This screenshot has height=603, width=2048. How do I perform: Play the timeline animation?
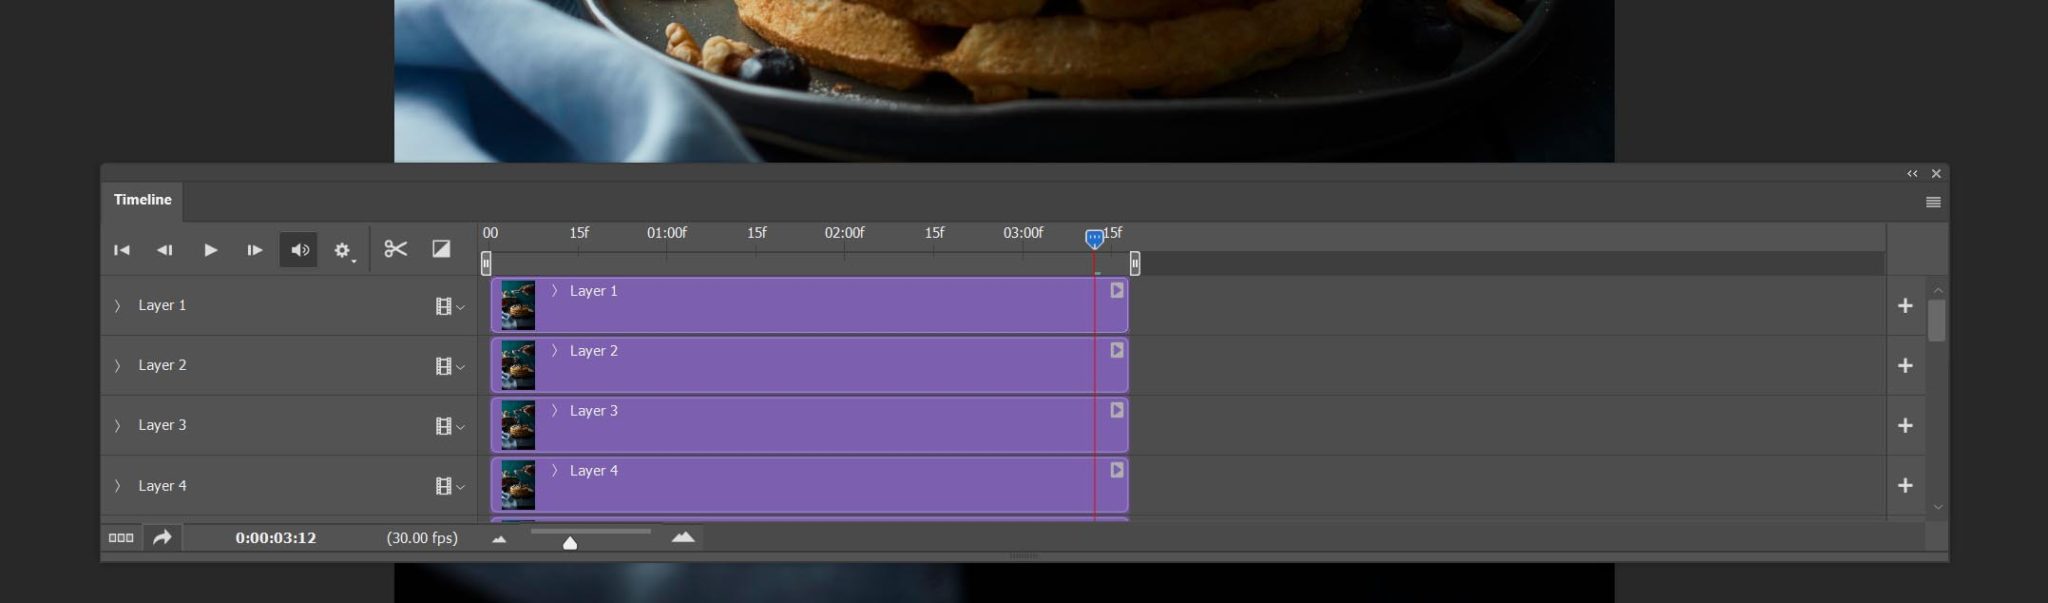point(210,250)
